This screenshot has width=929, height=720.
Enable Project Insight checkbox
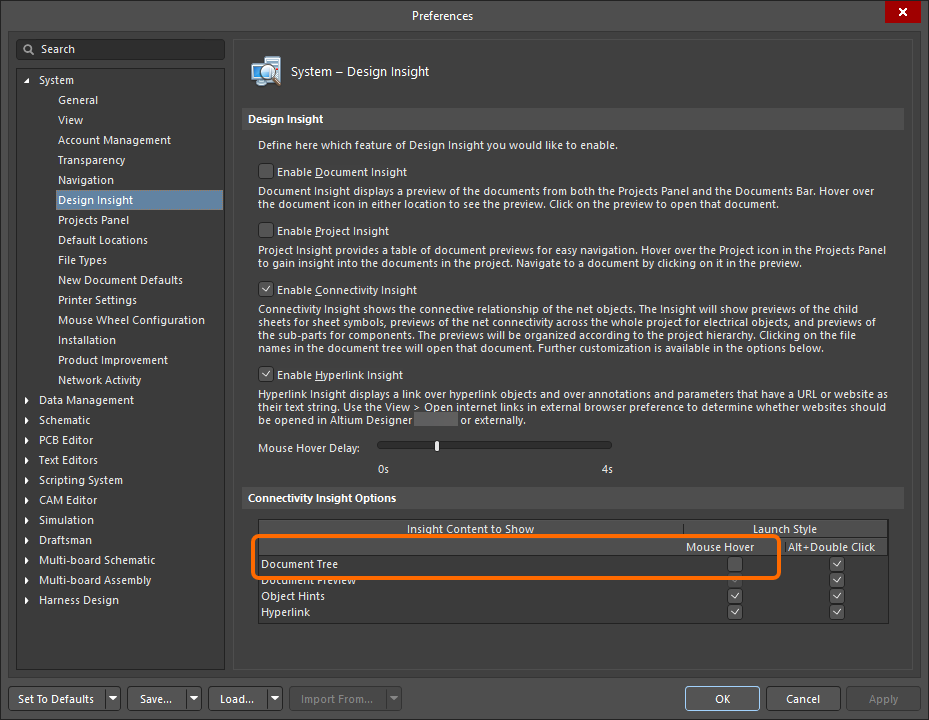266,230
